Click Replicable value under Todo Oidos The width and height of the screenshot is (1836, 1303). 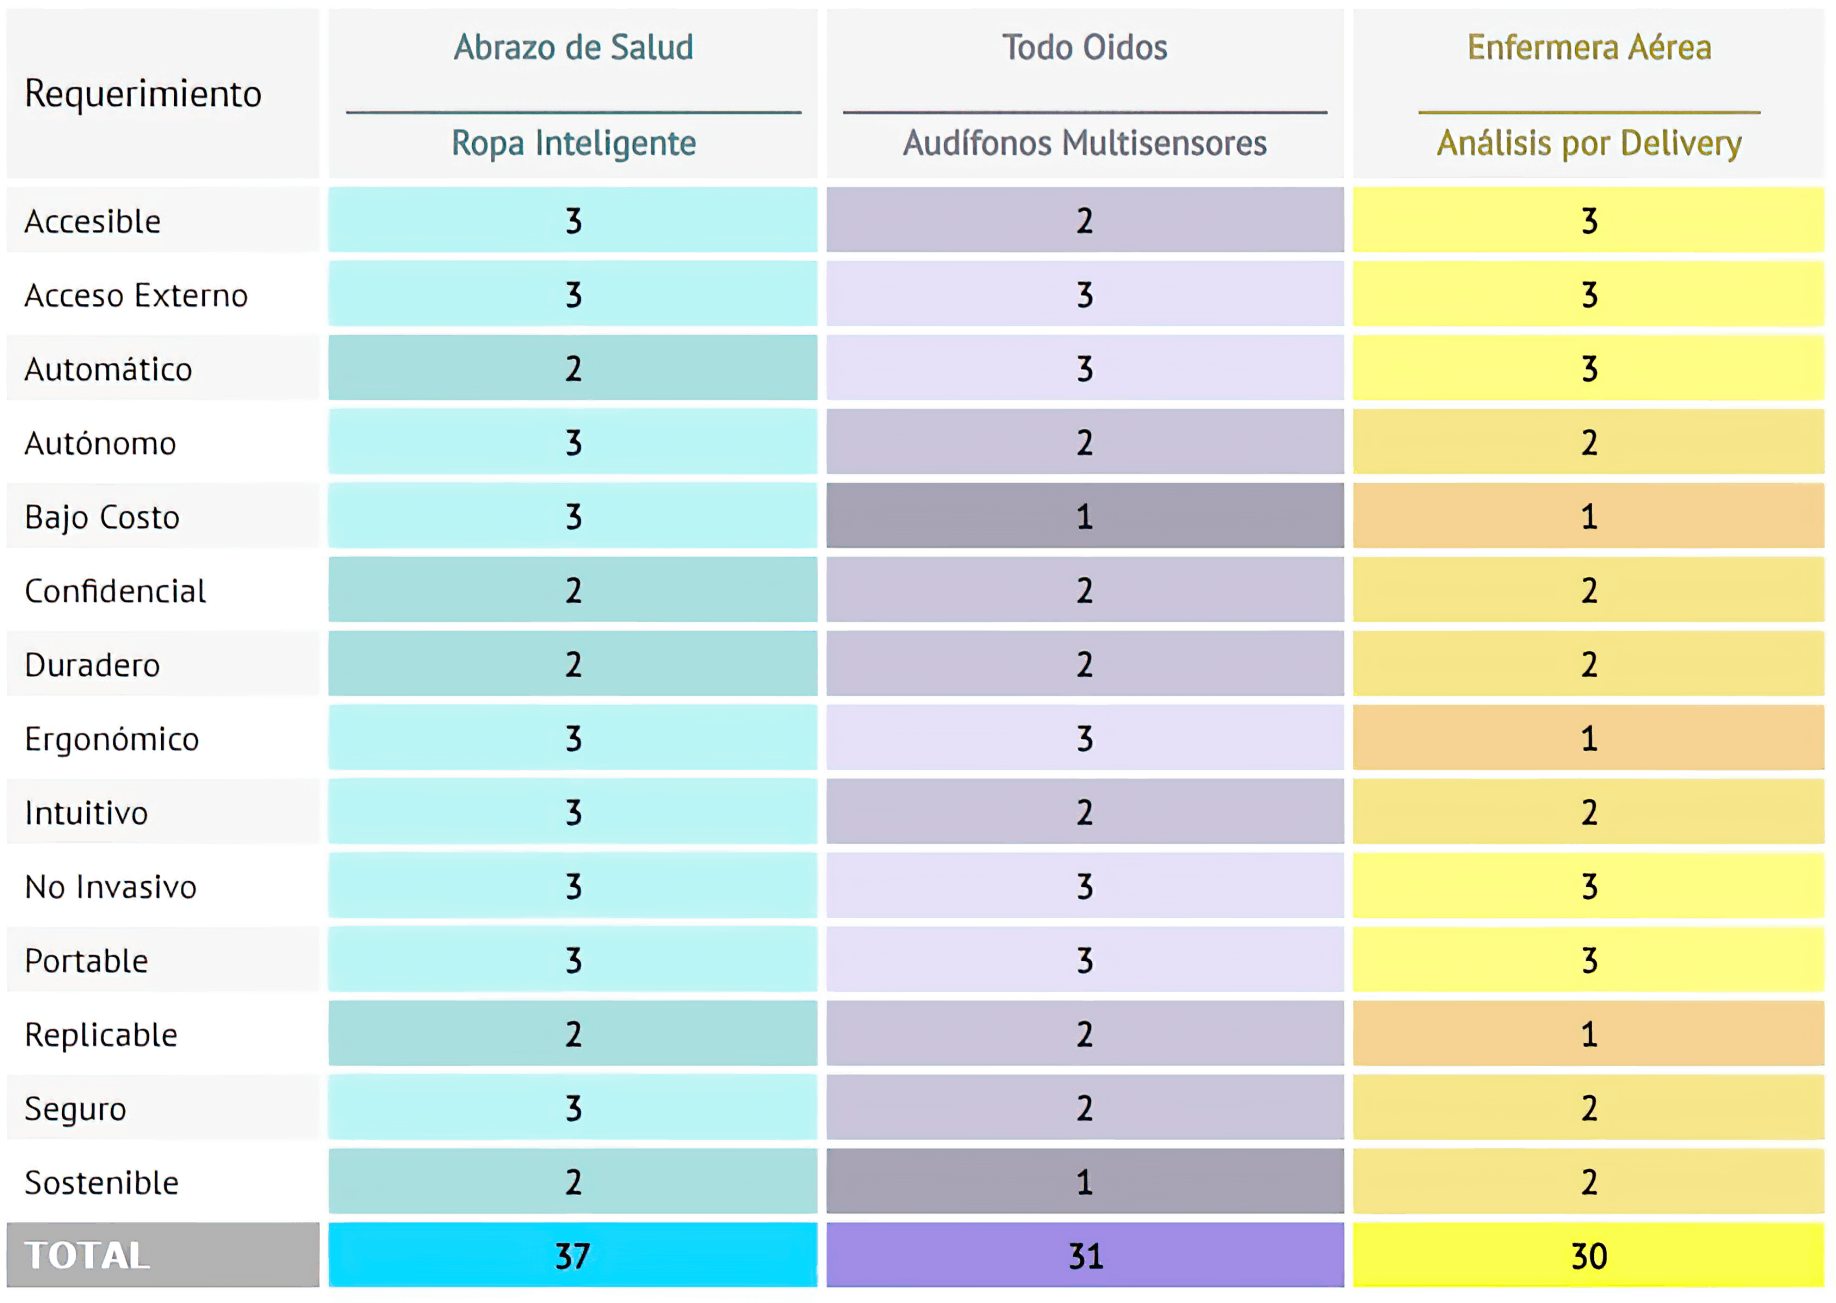click(1085, 1034)
